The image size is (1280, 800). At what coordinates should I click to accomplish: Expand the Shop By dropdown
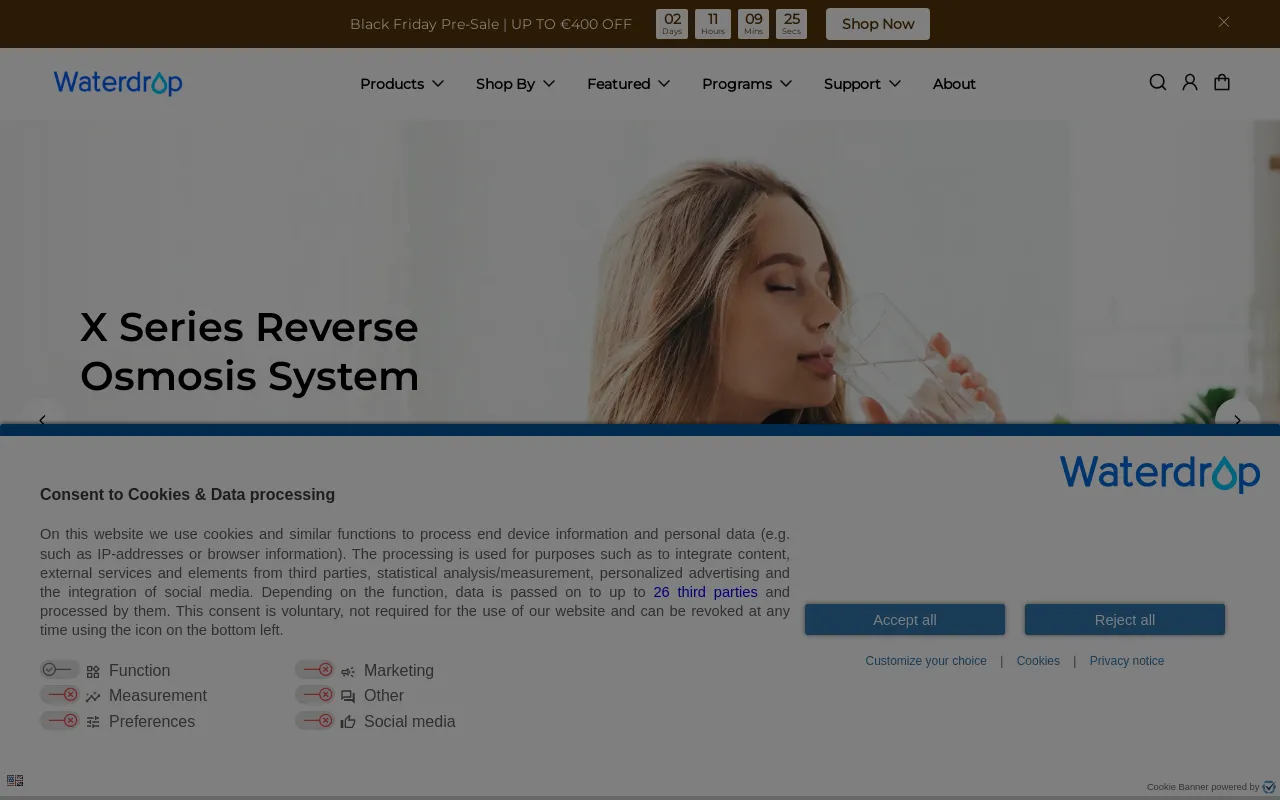point(515,84)
